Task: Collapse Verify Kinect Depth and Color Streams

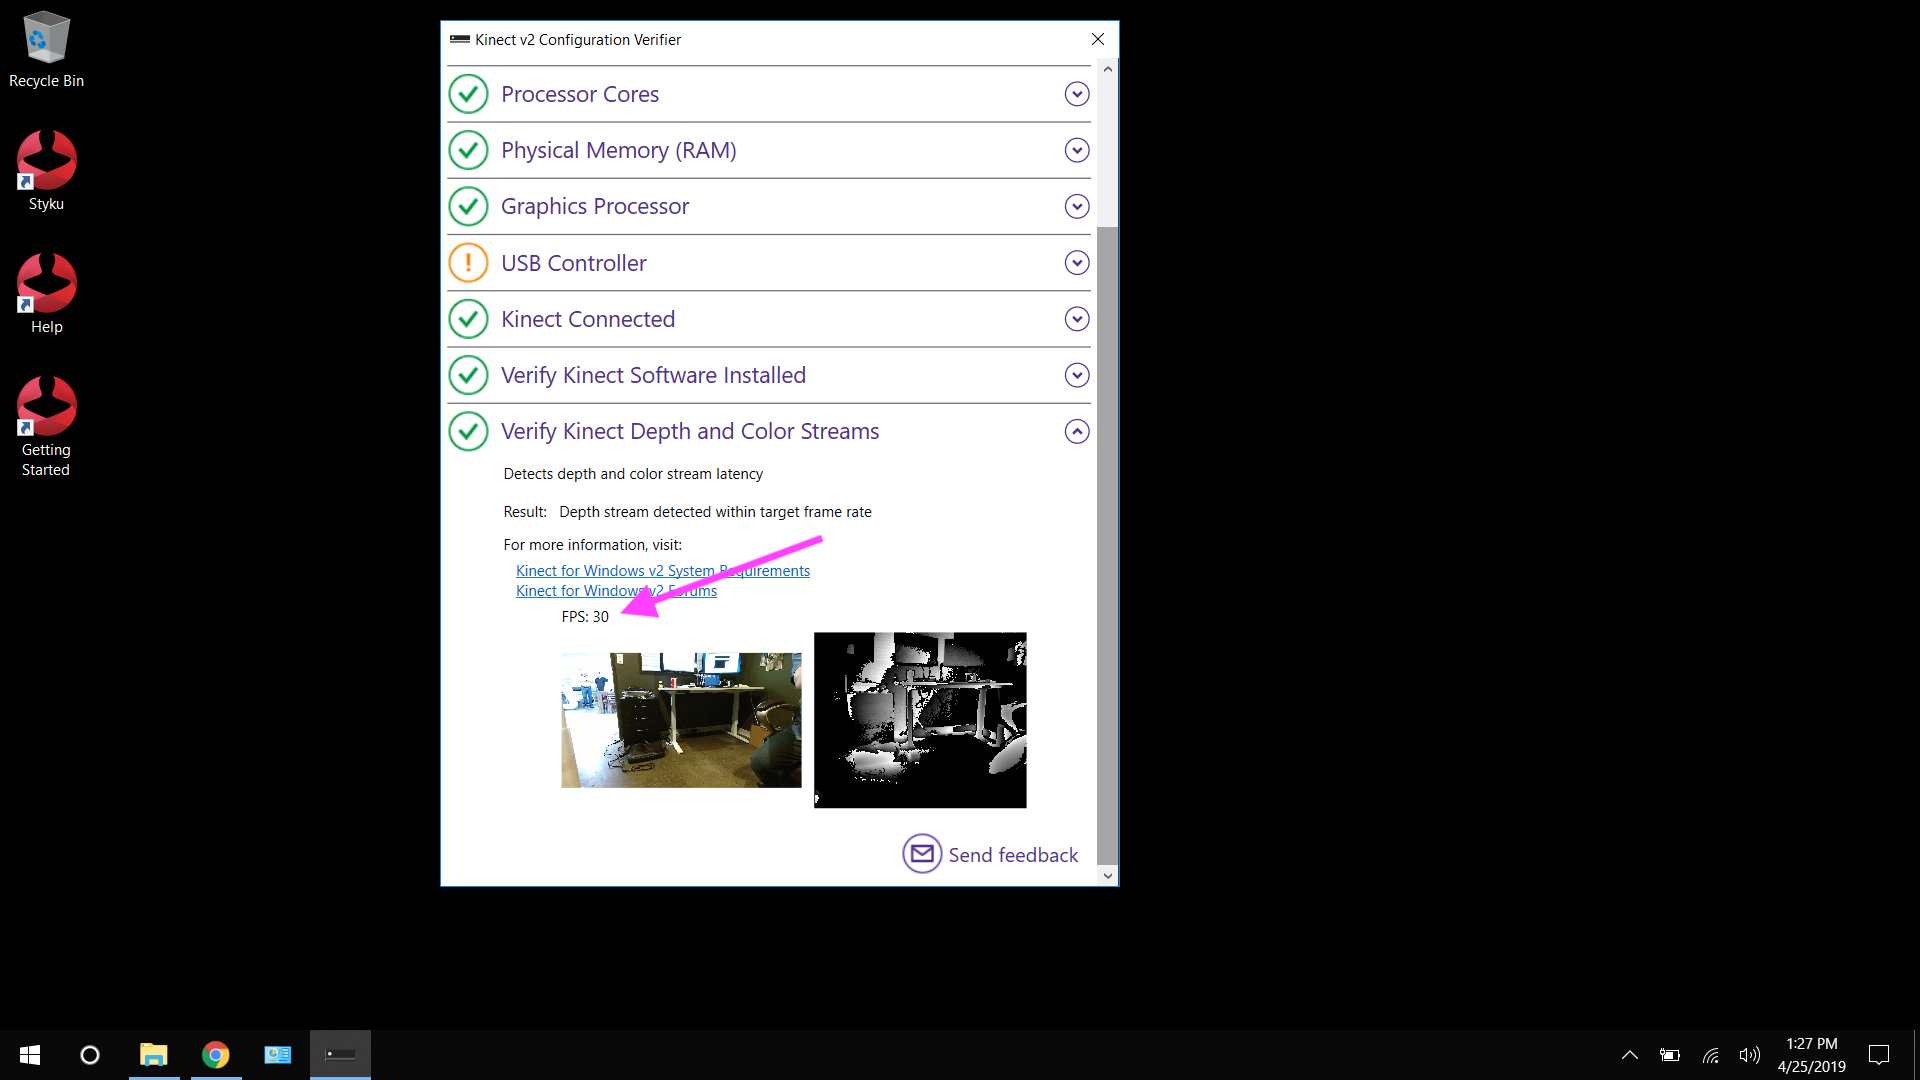Action: click(x=1076, y=431)
